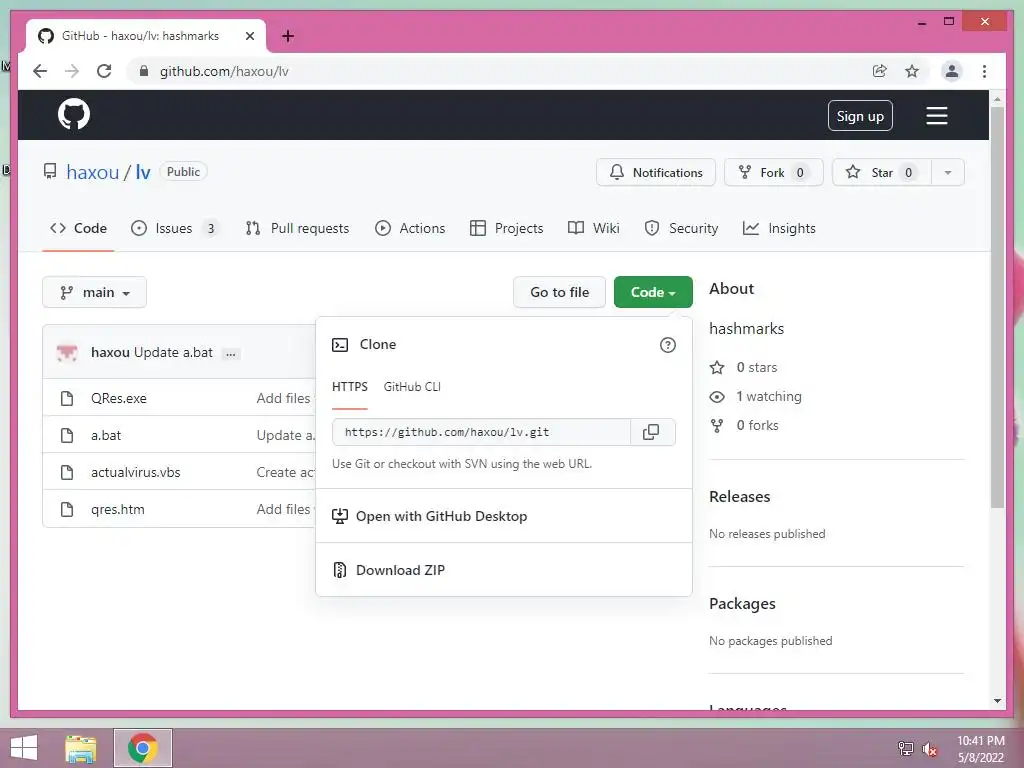View the Insights tab

(780, 229)
